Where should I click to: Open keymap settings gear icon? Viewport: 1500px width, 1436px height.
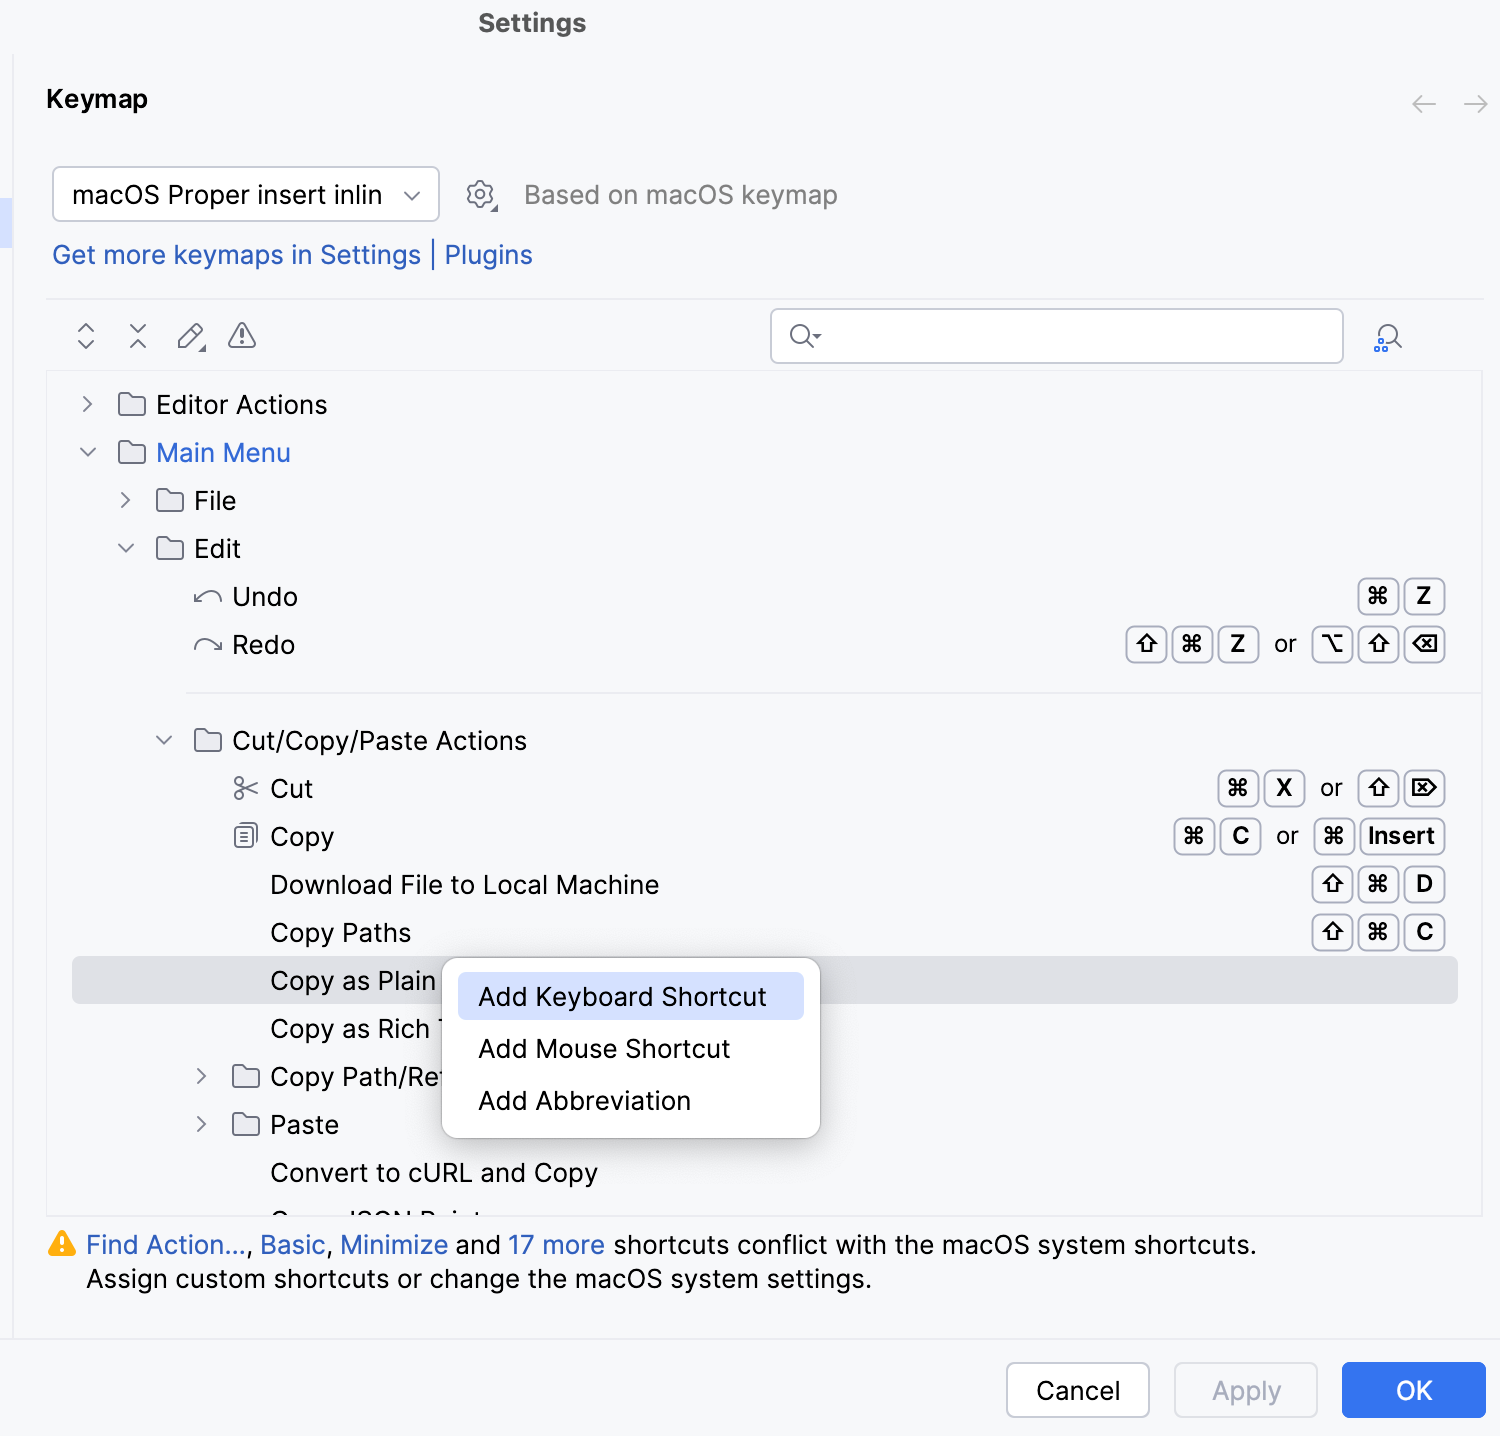coord(481,194)
